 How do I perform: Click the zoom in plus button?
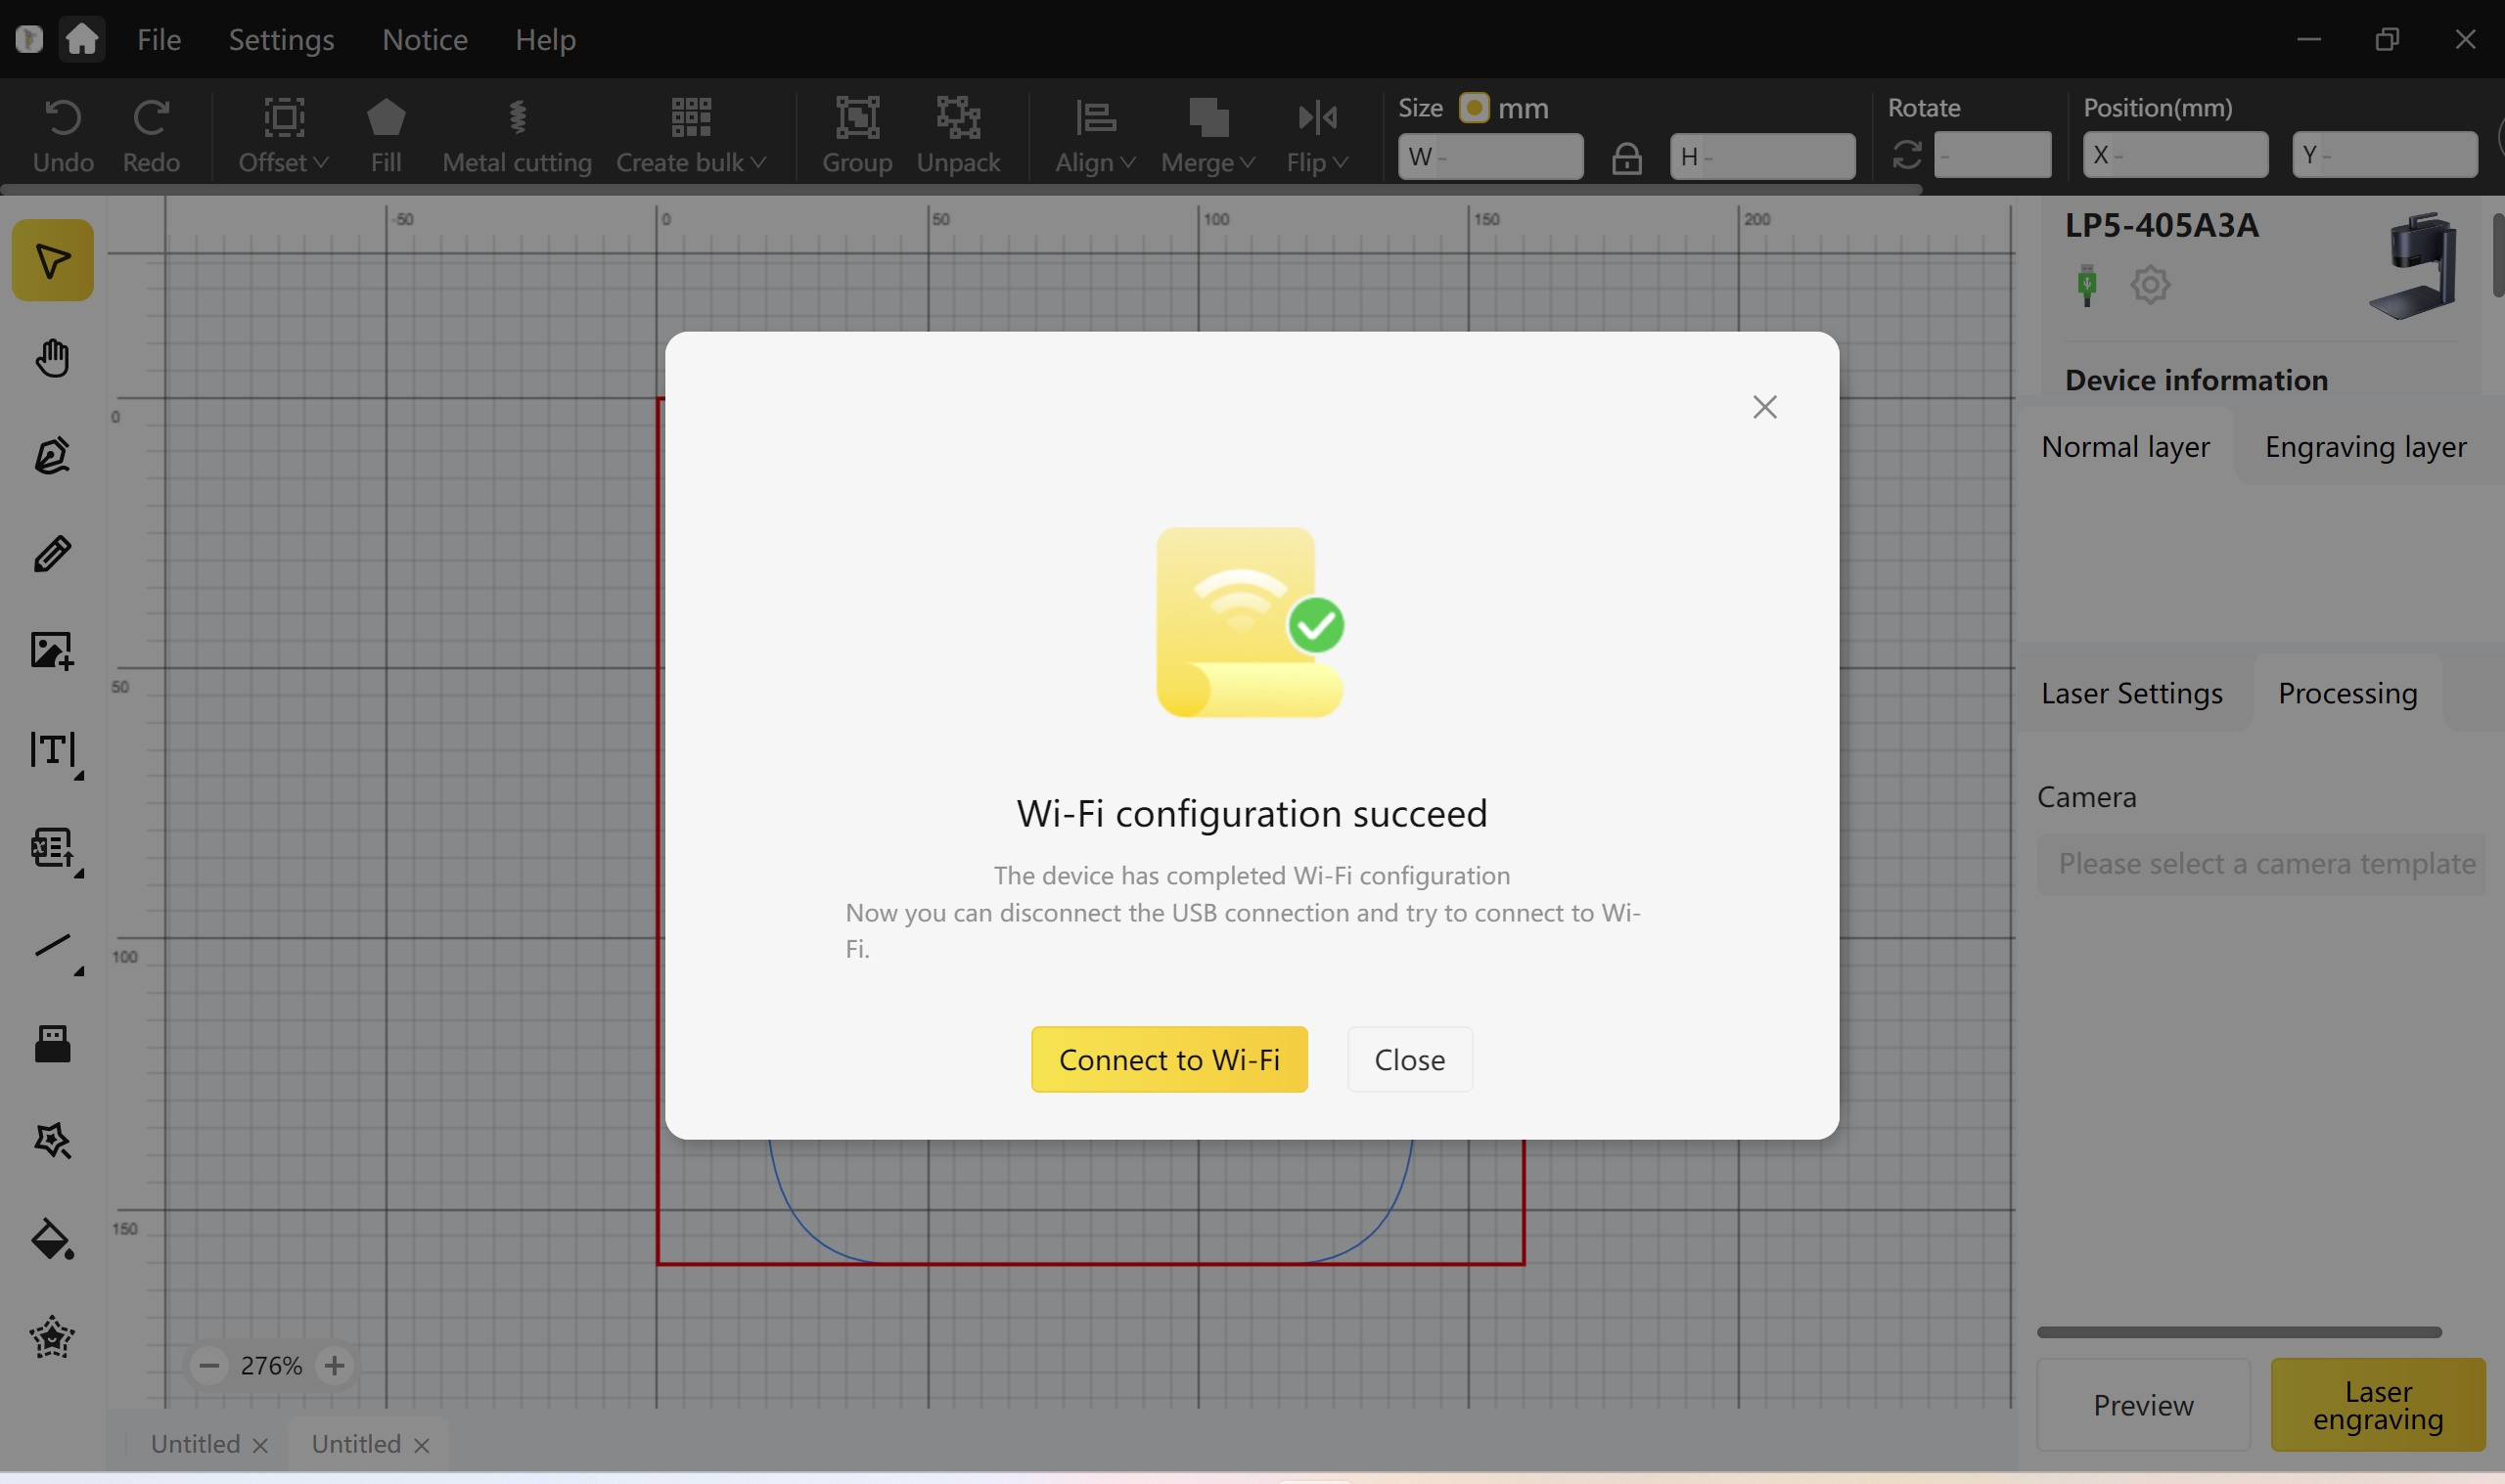click(334, 1366)
